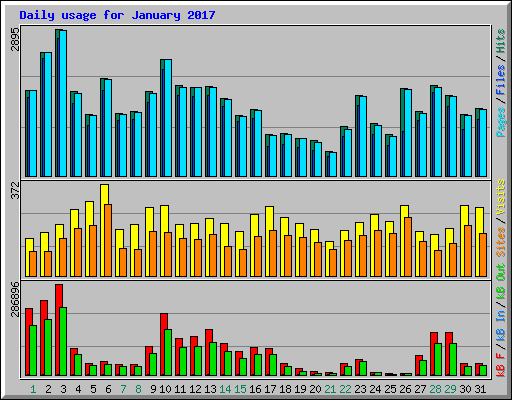This screenshot has height=400, width=512.
Task: Select weekend day label 22
Action: pyautogui.click(x=345, y=389)
